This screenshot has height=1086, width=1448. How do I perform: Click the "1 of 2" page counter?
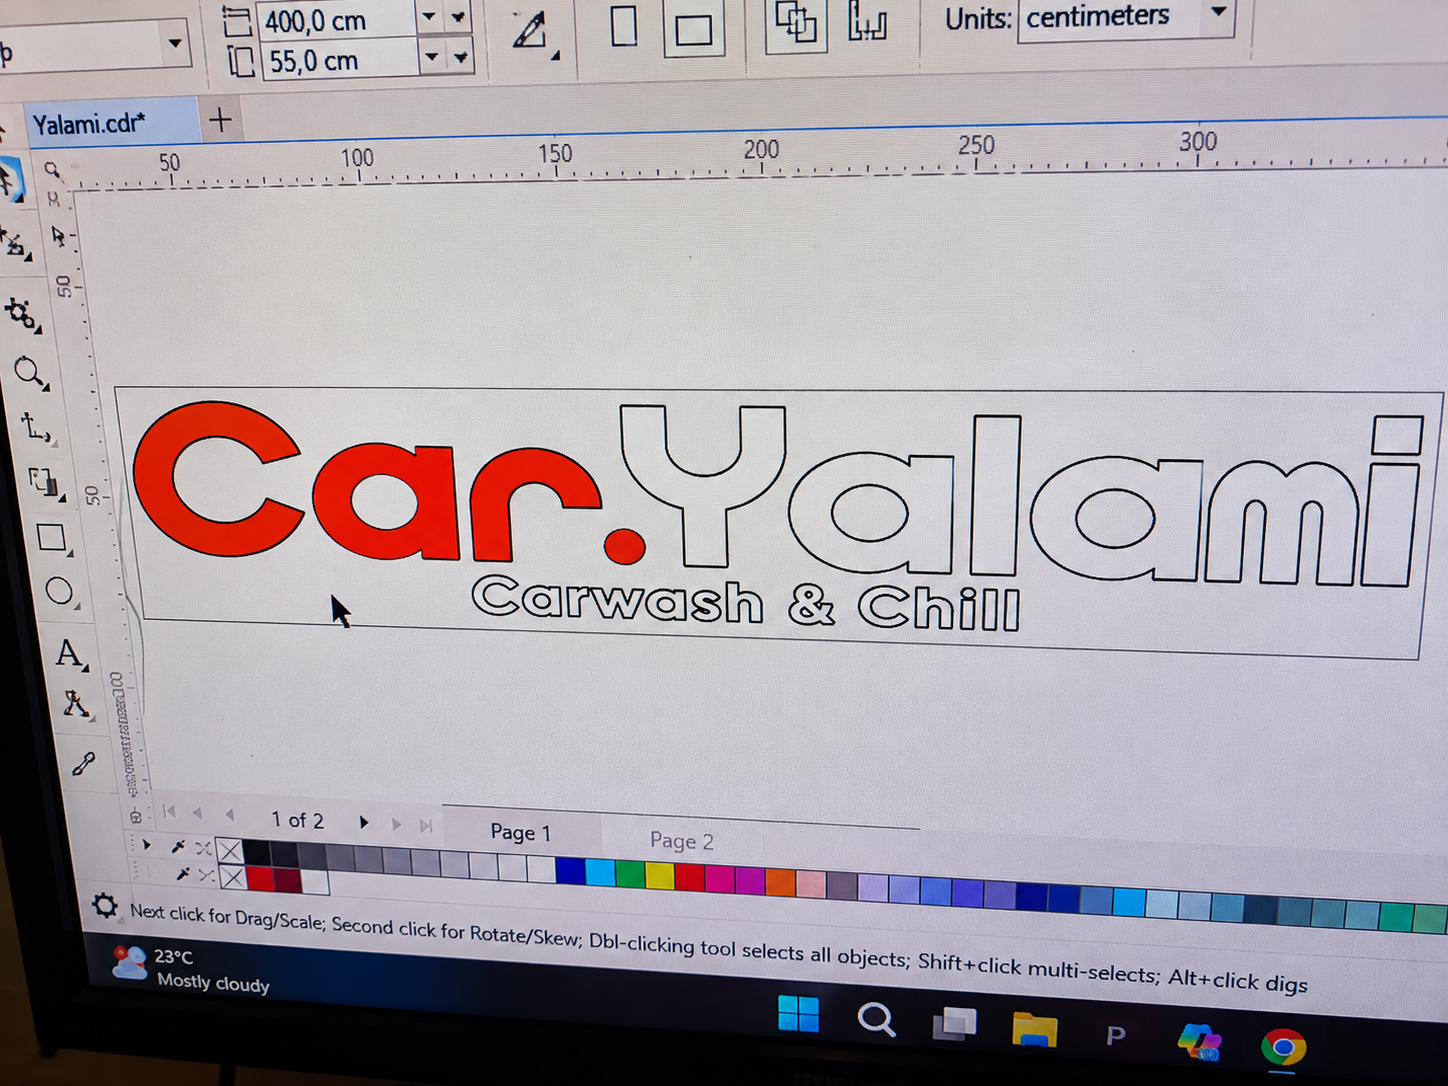pos(297,820)
